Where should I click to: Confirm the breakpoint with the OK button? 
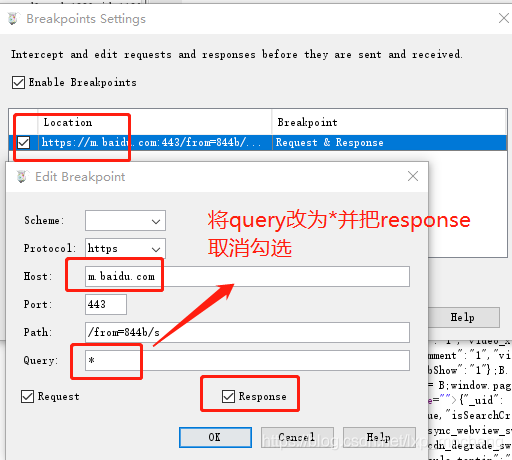coord(215,437)
